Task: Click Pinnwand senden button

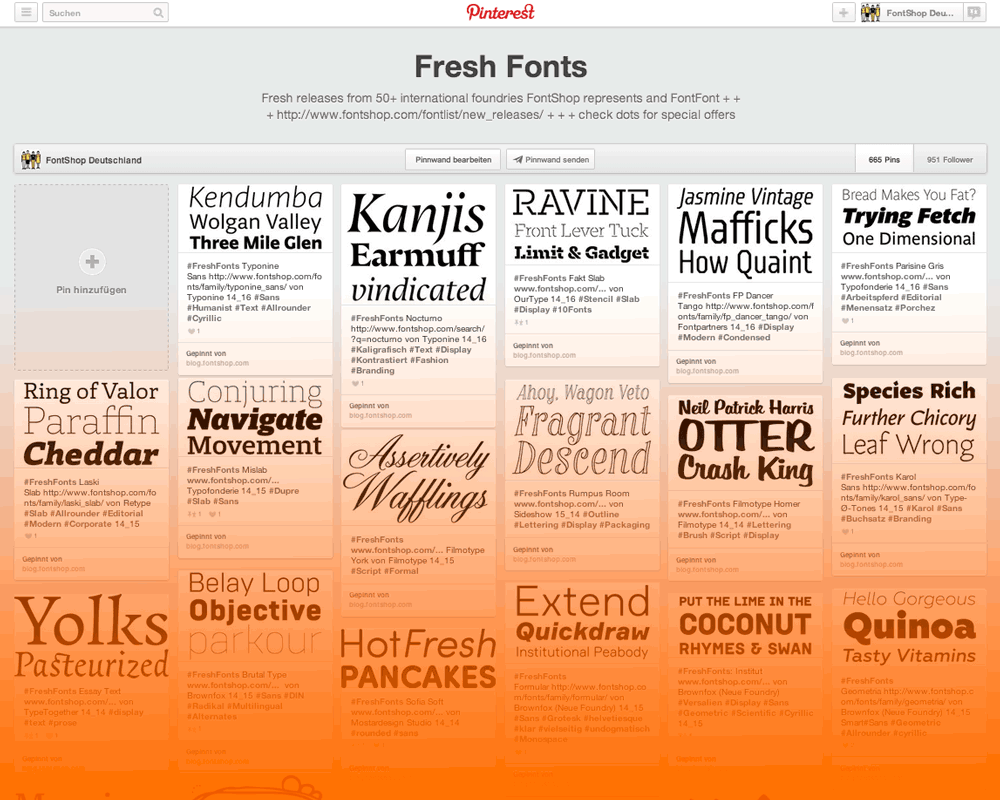Action: point(550,159)
